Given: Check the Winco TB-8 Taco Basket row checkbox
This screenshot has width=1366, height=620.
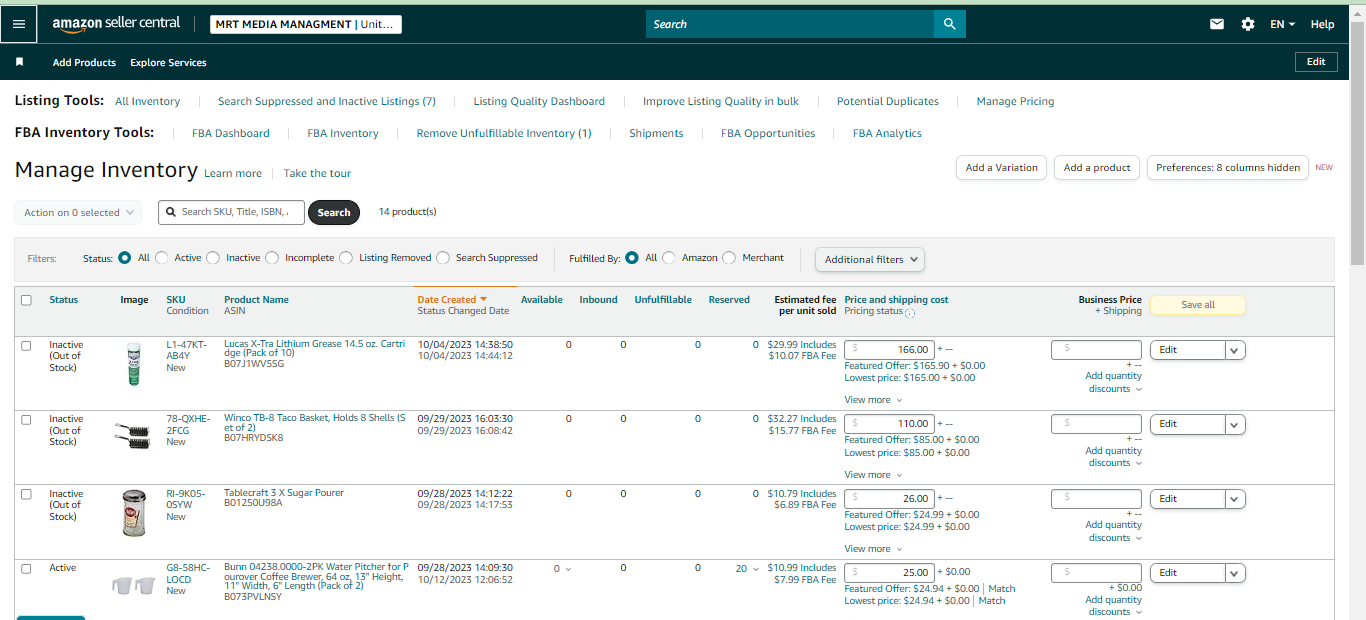Looking at the screenshot, I should [x=26, y=419].
